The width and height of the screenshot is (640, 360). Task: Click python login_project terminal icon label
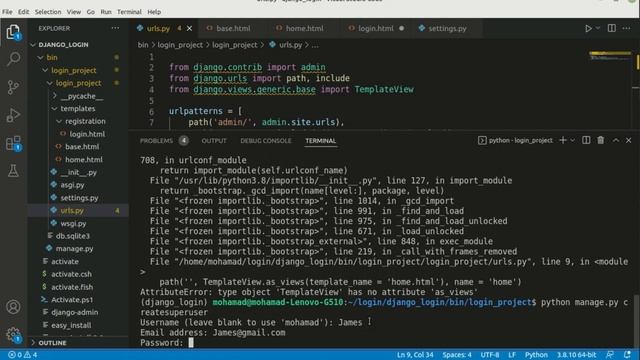[x=515, y=140]
